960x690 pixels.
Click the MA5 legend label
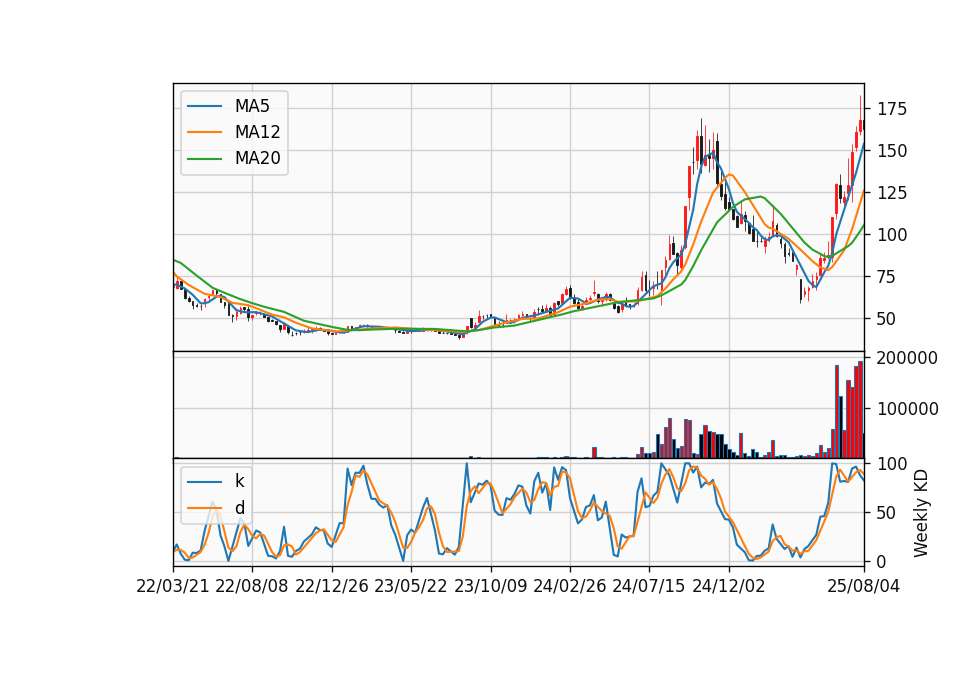point(252,106)
